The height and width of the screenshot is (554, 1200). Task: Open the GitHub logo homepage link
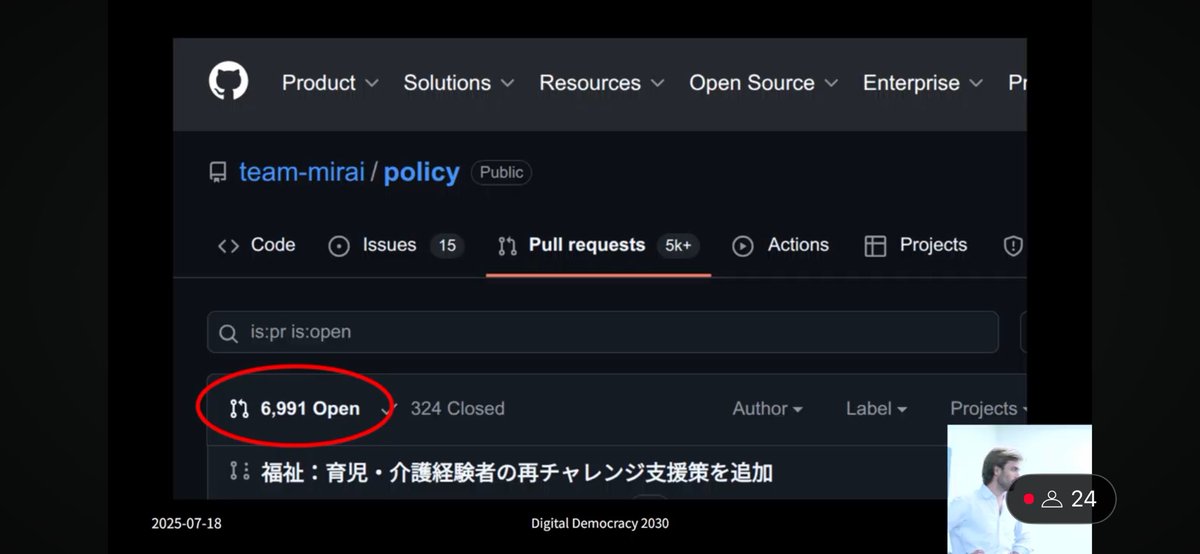[228, 82]
